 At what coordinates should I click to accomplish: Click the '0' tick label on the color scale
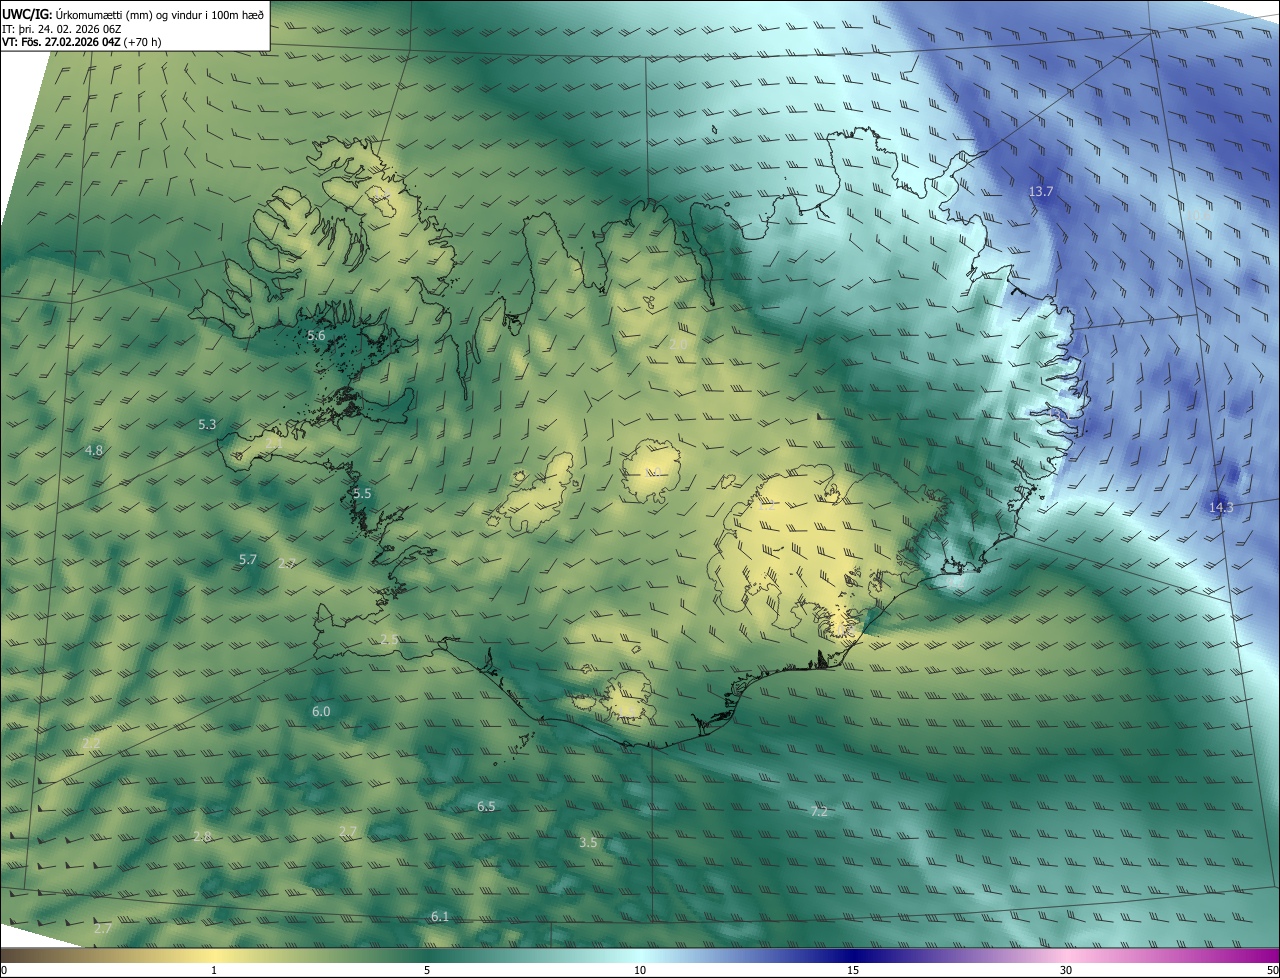pos(4,970)
